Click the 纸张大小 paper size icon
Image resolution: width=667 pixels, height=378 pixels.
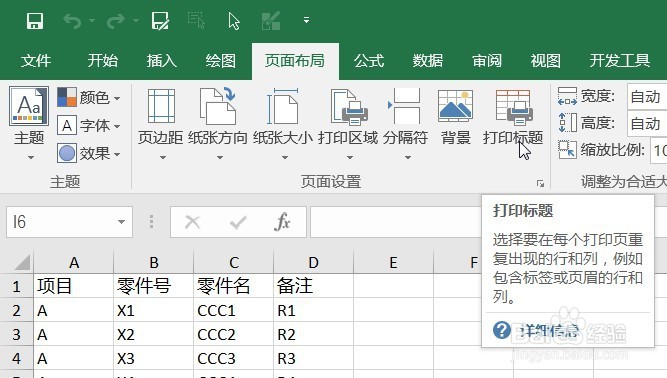[x=282, y=106]
